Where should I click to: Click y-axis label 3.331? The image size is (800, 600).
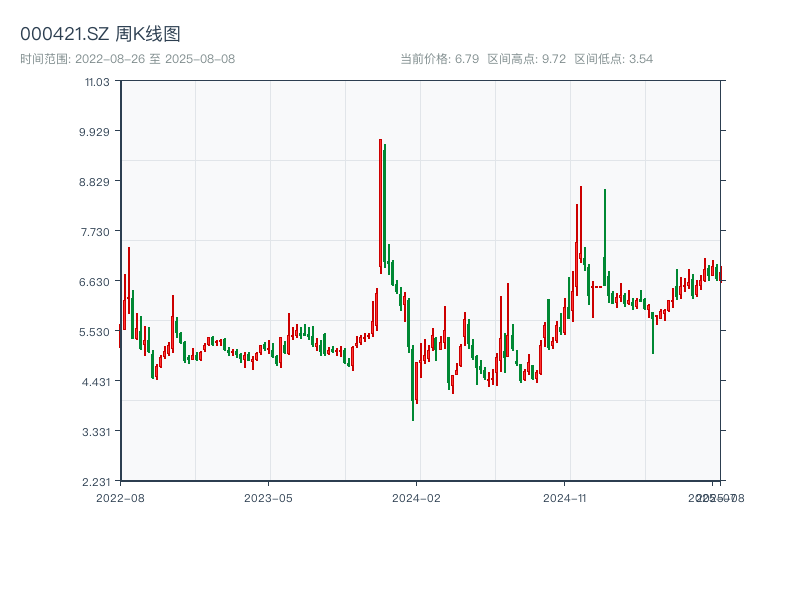pos(96,432)
